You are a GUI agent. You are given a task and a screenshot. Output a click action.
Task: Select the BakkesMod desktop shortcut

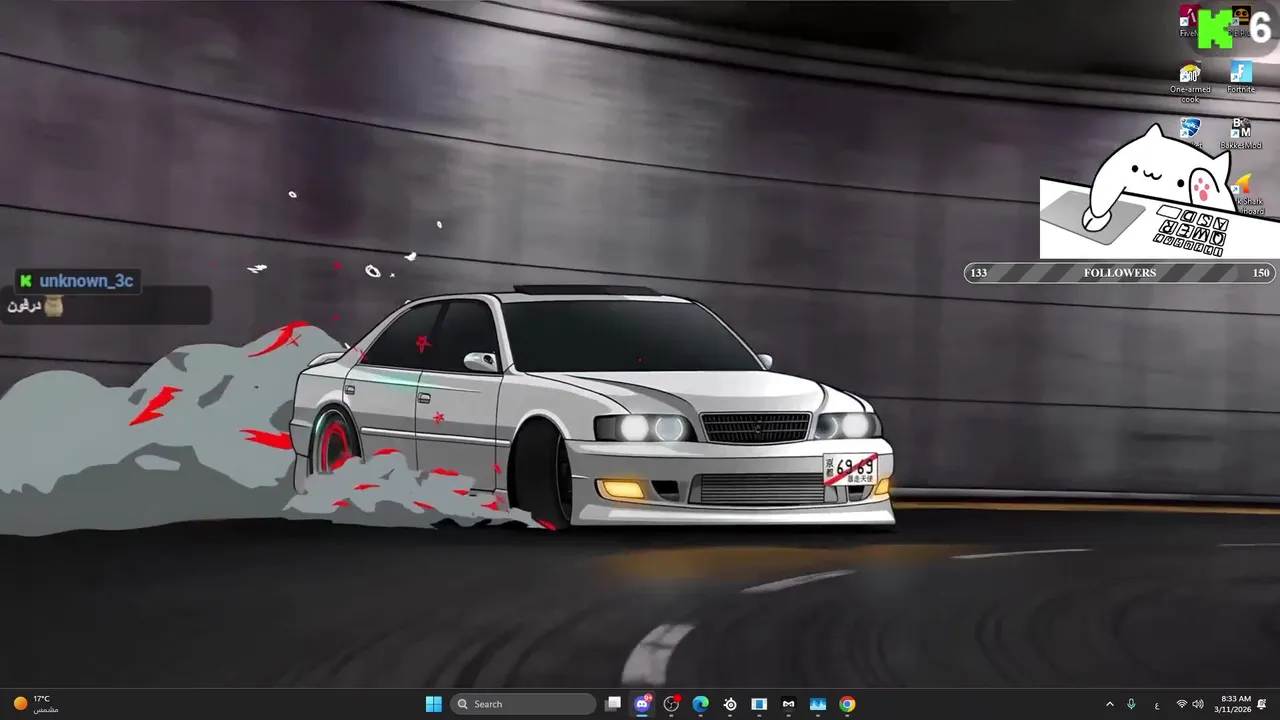pos(1241,133)
